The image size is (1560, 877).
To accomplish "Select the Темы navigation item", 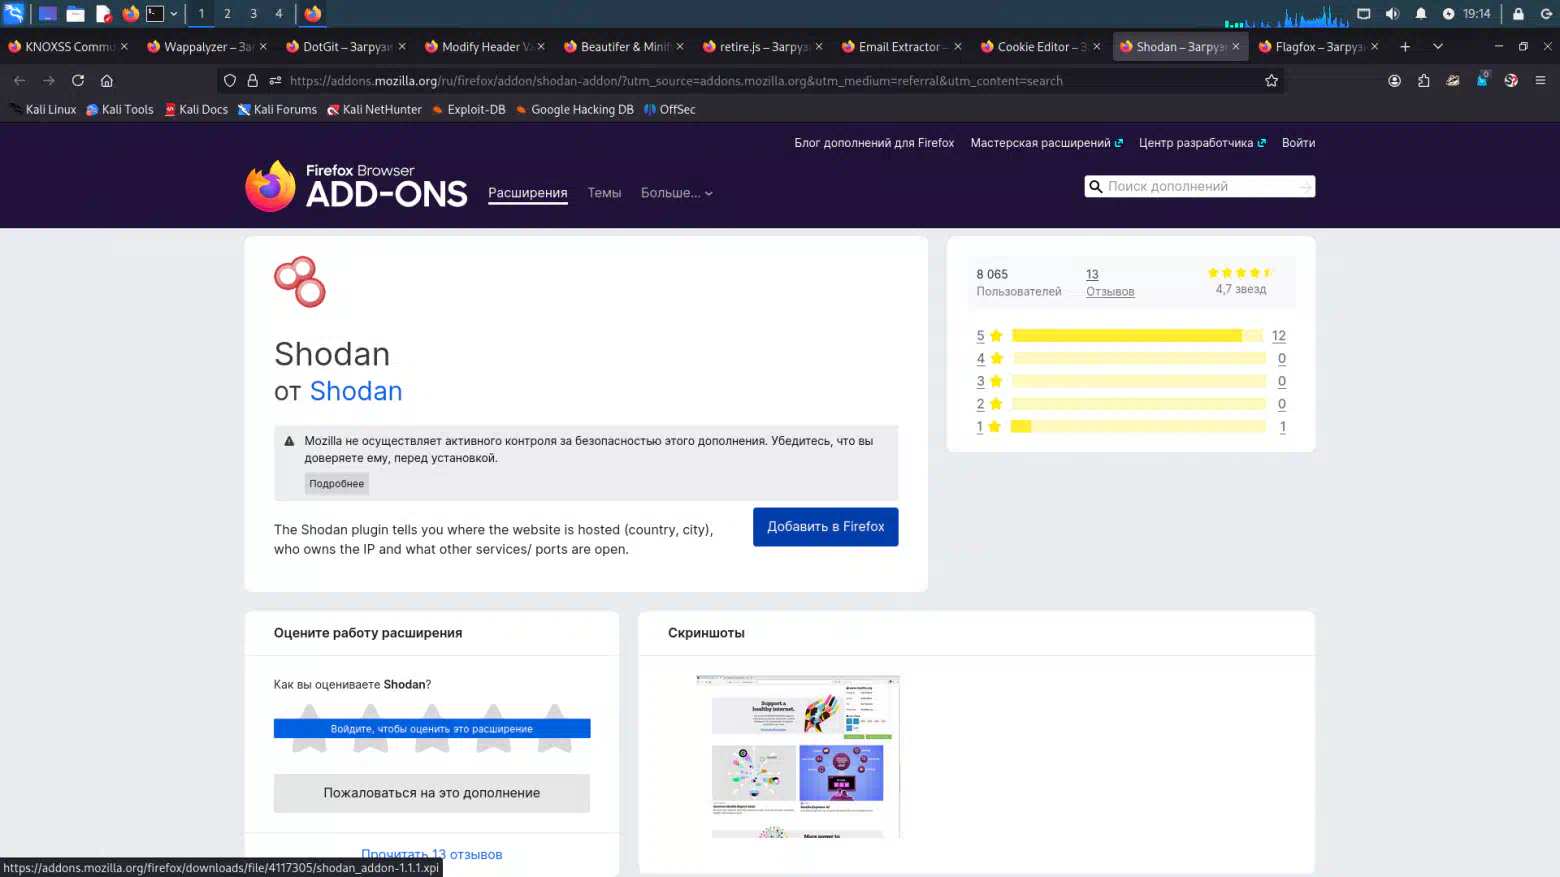I will coord(604,193).
